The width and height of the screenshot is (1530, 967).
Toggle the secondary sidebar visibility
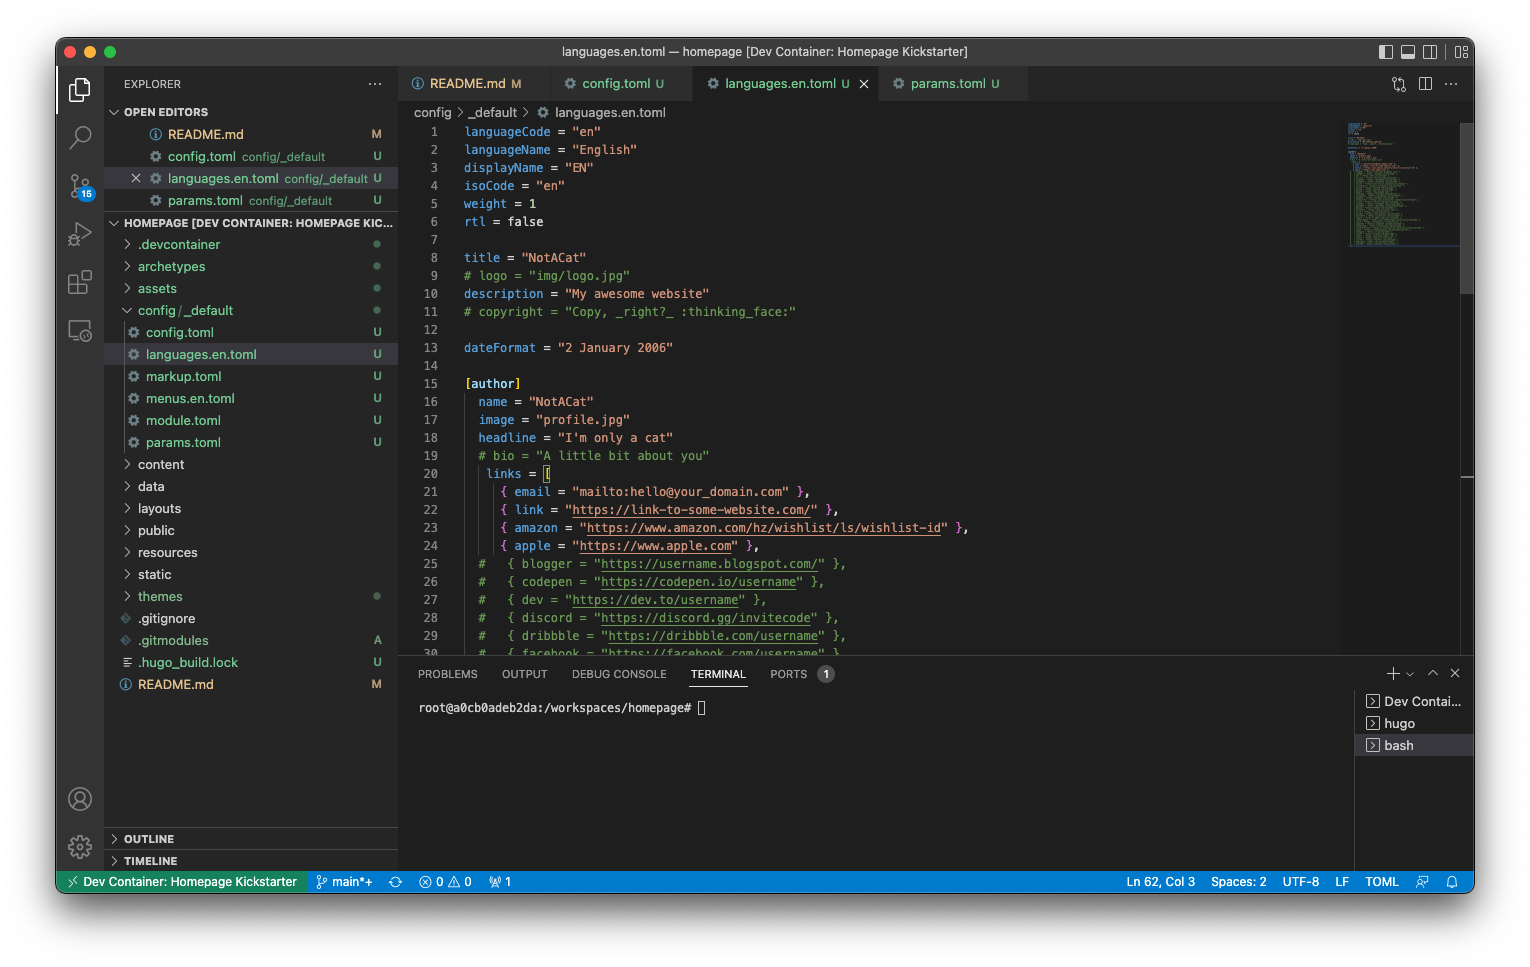[x=1430, y=52]
